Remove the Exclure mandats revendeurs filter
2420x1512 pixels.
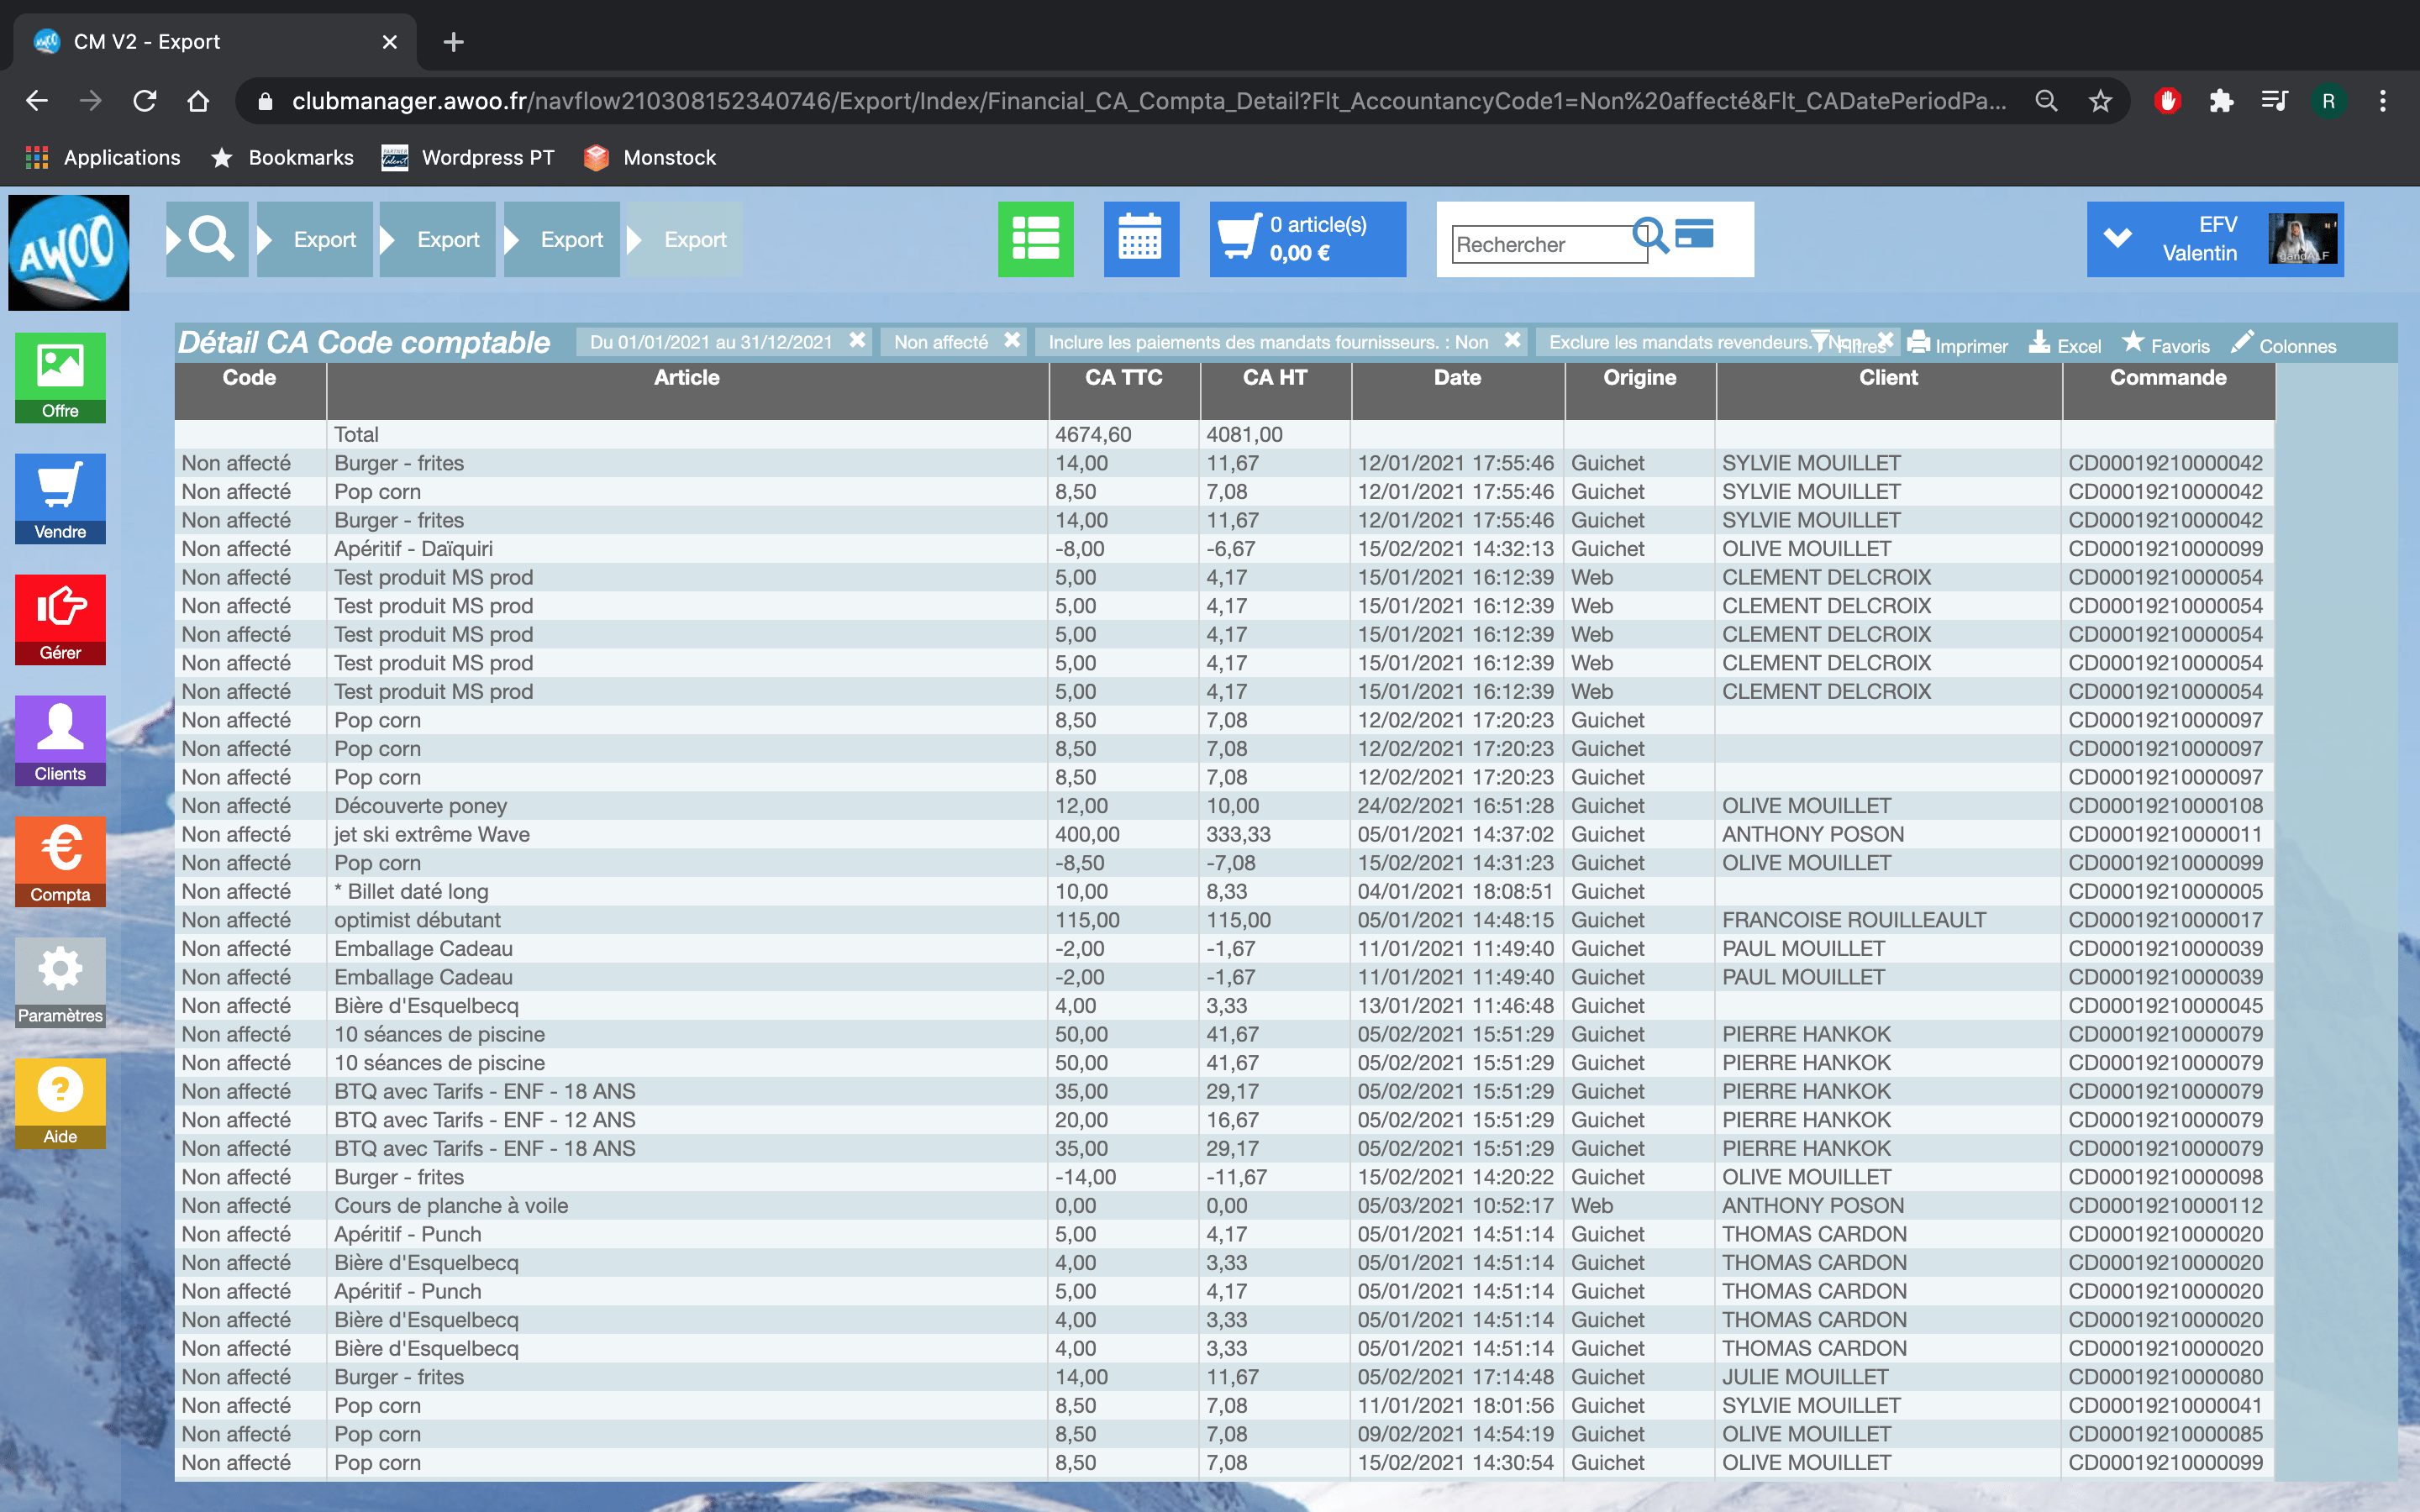(1886, 340)
